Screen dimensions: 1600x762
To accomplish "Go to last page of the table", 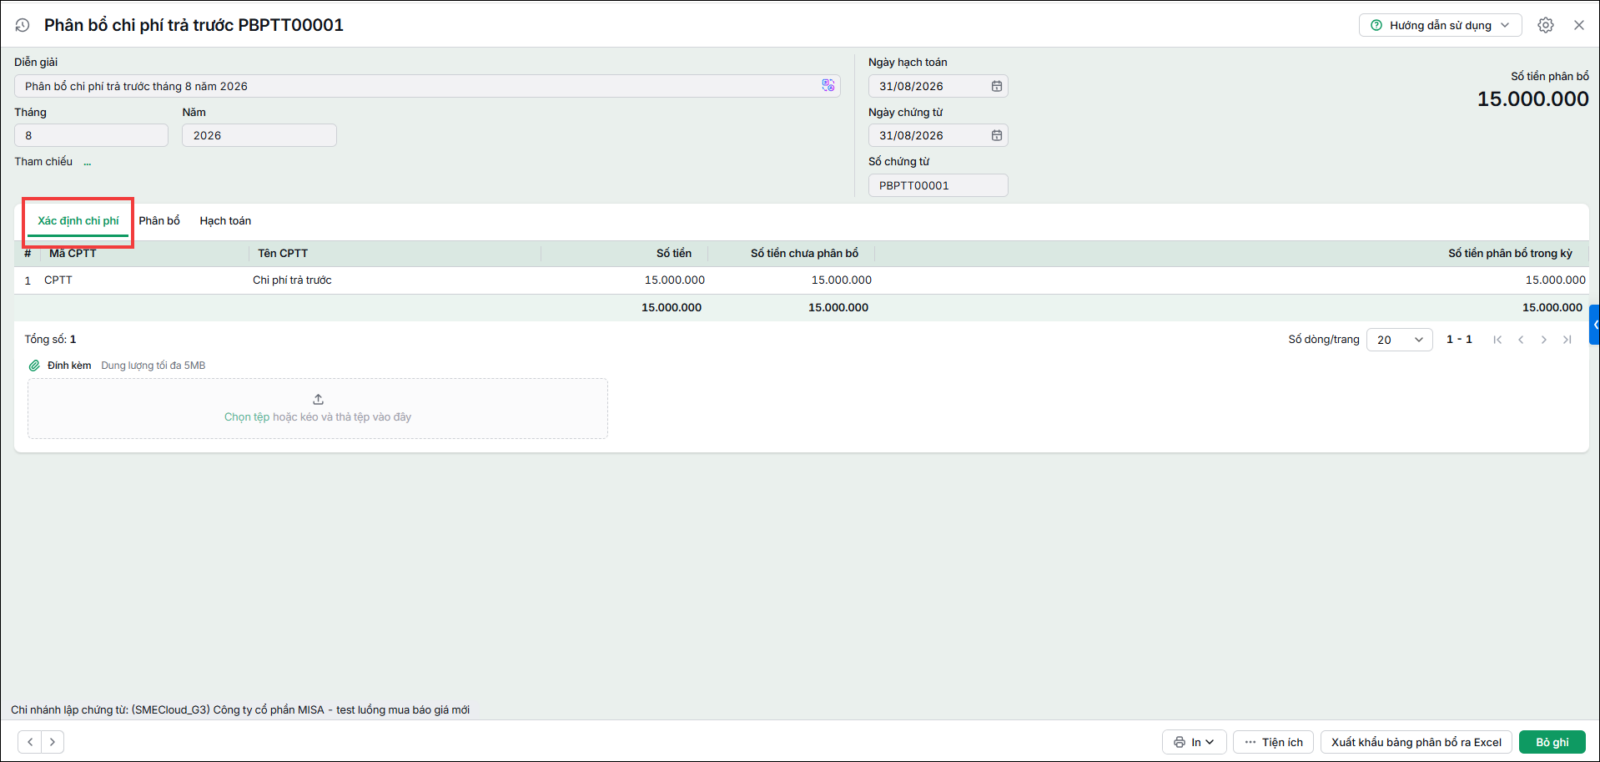I will pos(1567,340).
